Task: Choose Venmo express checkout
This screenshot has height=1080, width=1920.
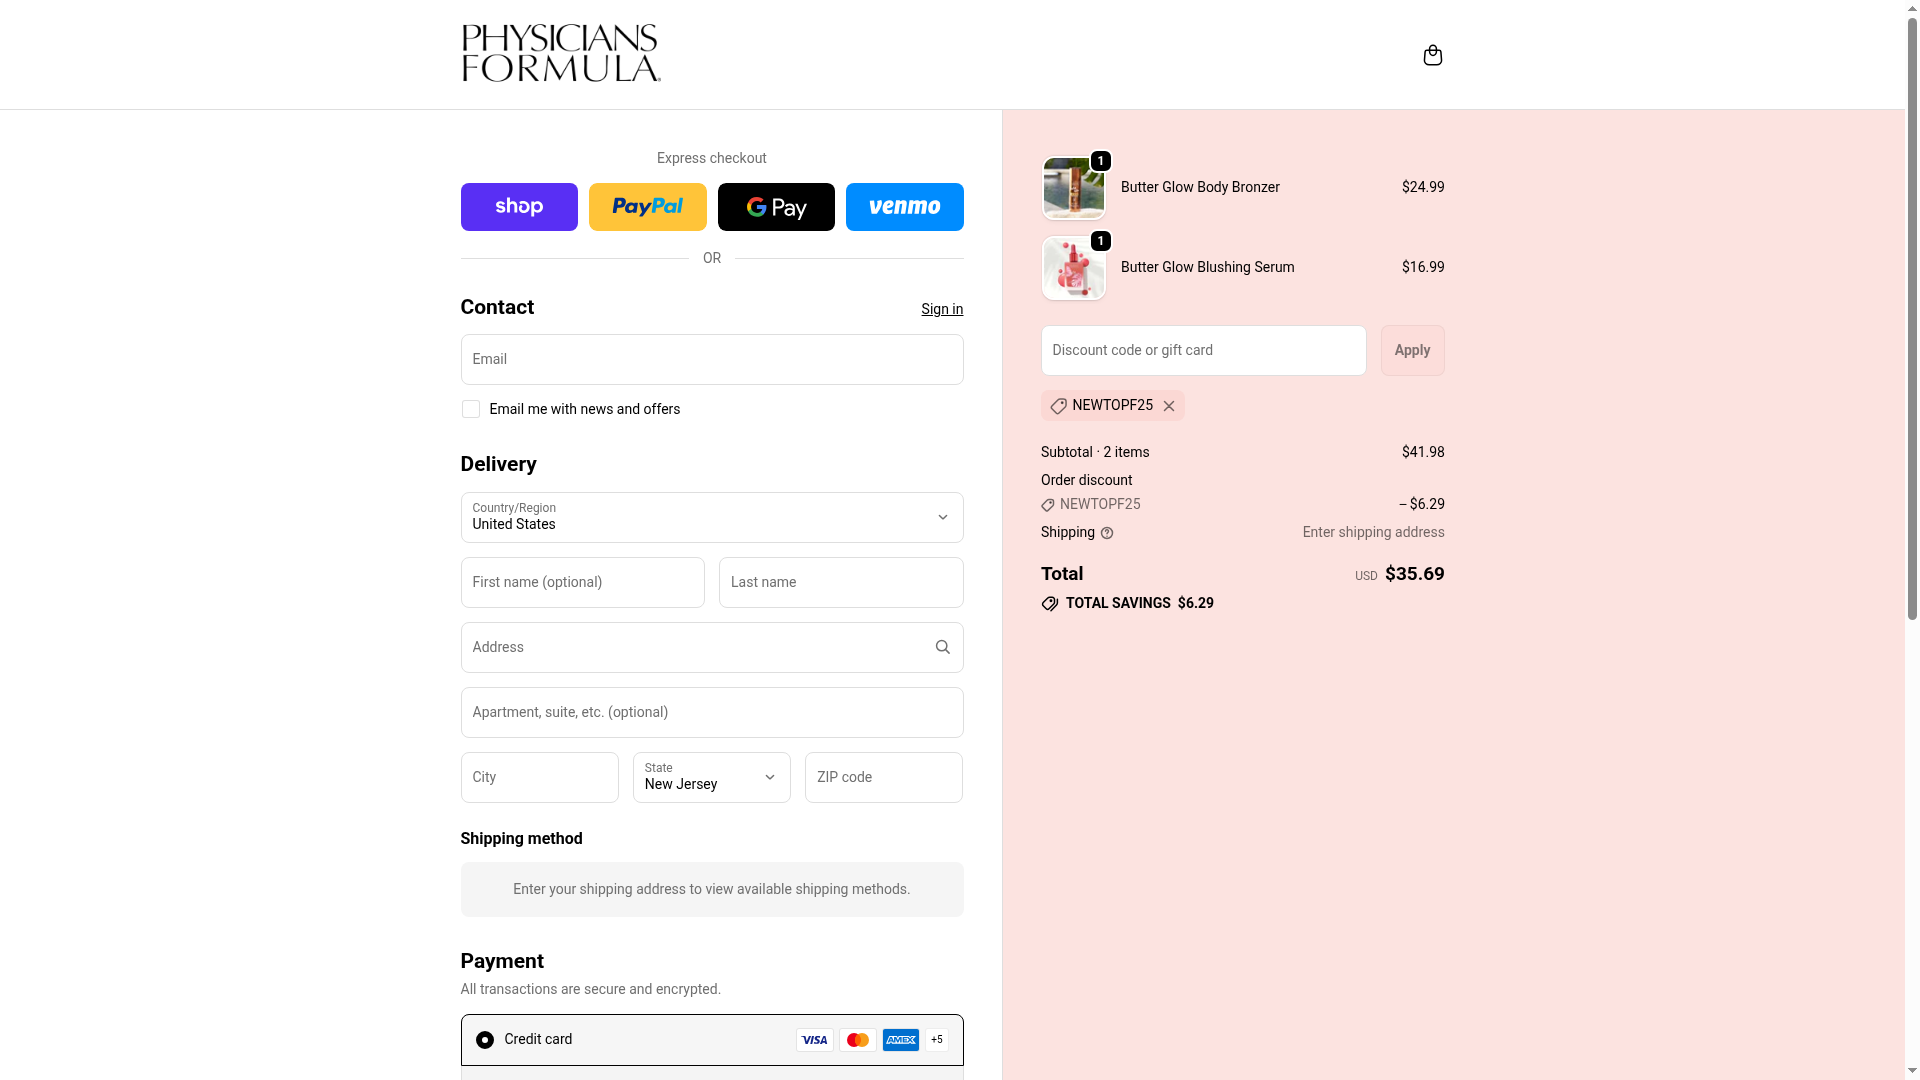Action: pyautogui.click(x=904, y=207)
